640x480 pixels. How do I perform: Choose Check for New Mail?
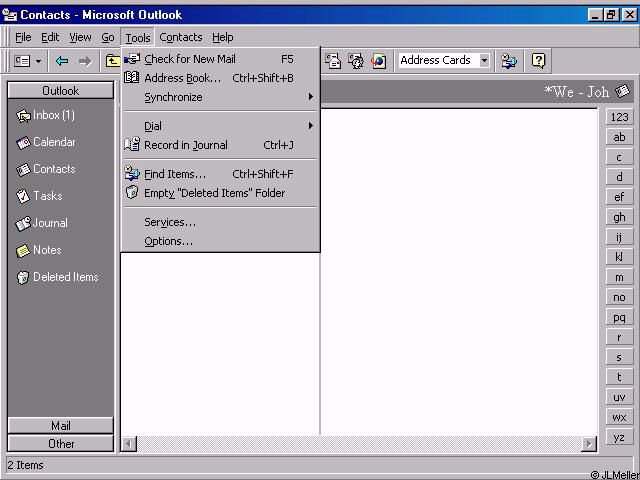220,59
